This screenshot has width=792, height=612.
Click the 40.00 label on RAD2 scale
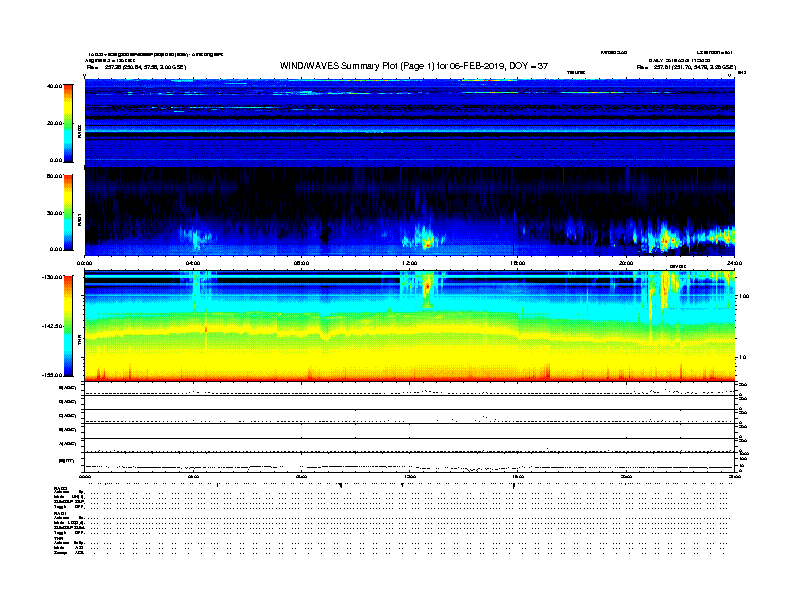click(x=54, y=86)
